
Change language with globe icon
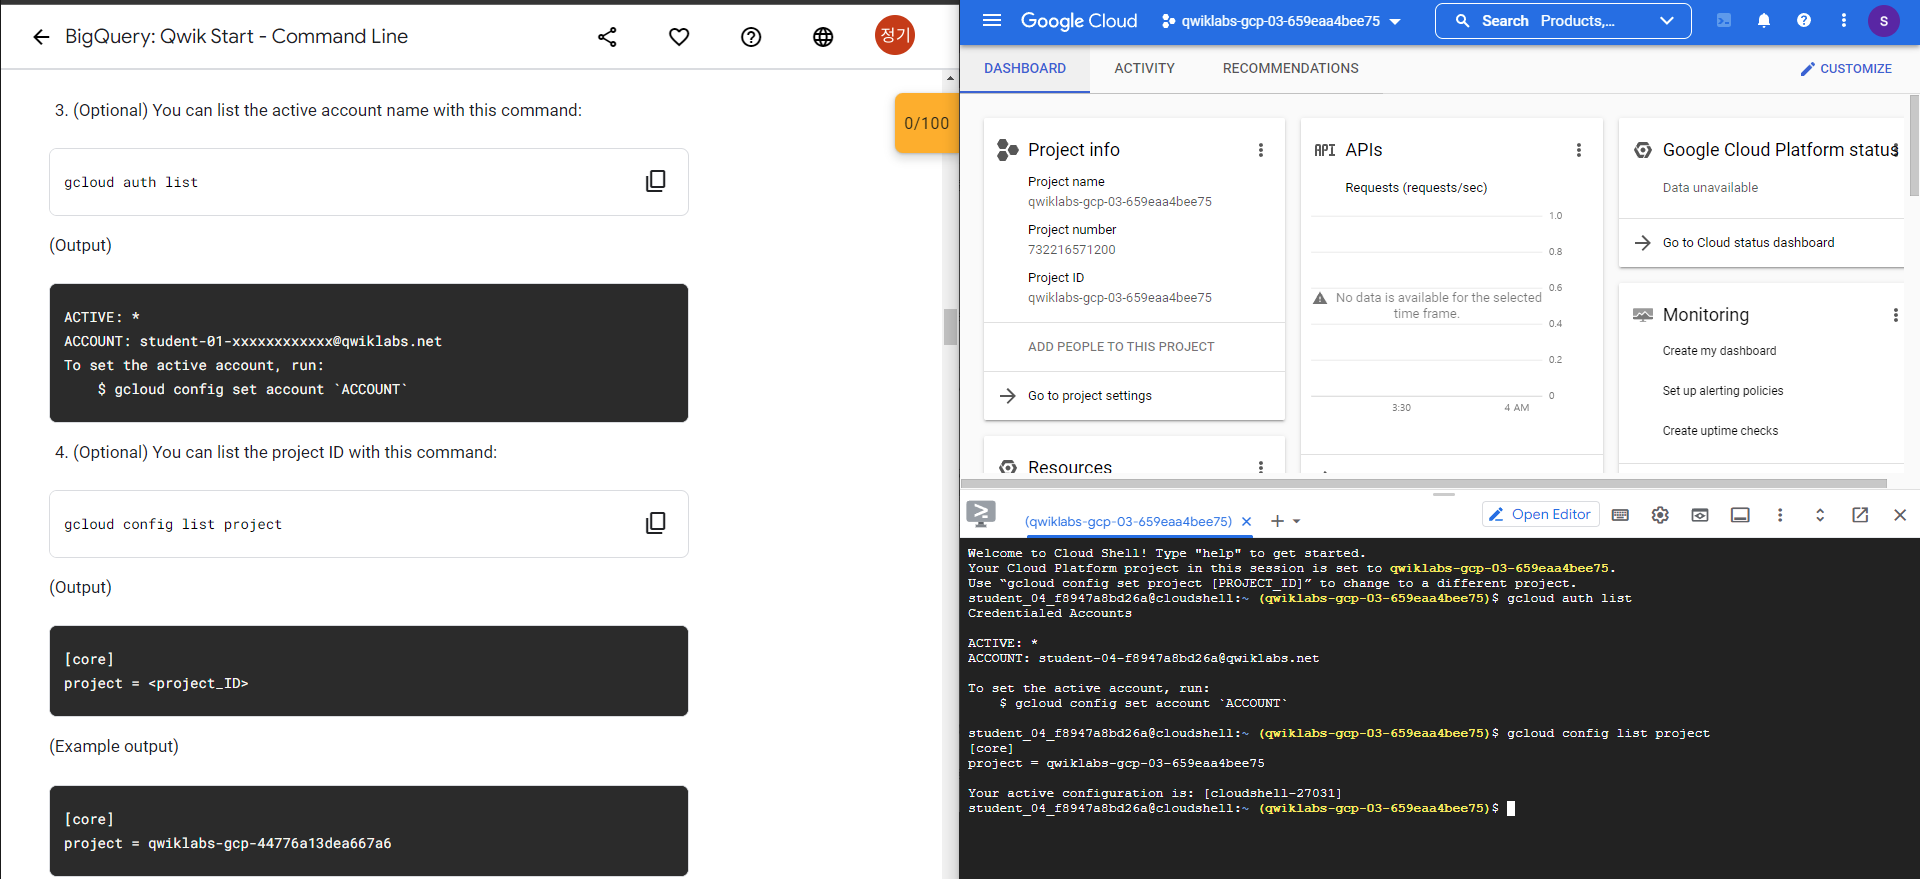coord(823,37)
